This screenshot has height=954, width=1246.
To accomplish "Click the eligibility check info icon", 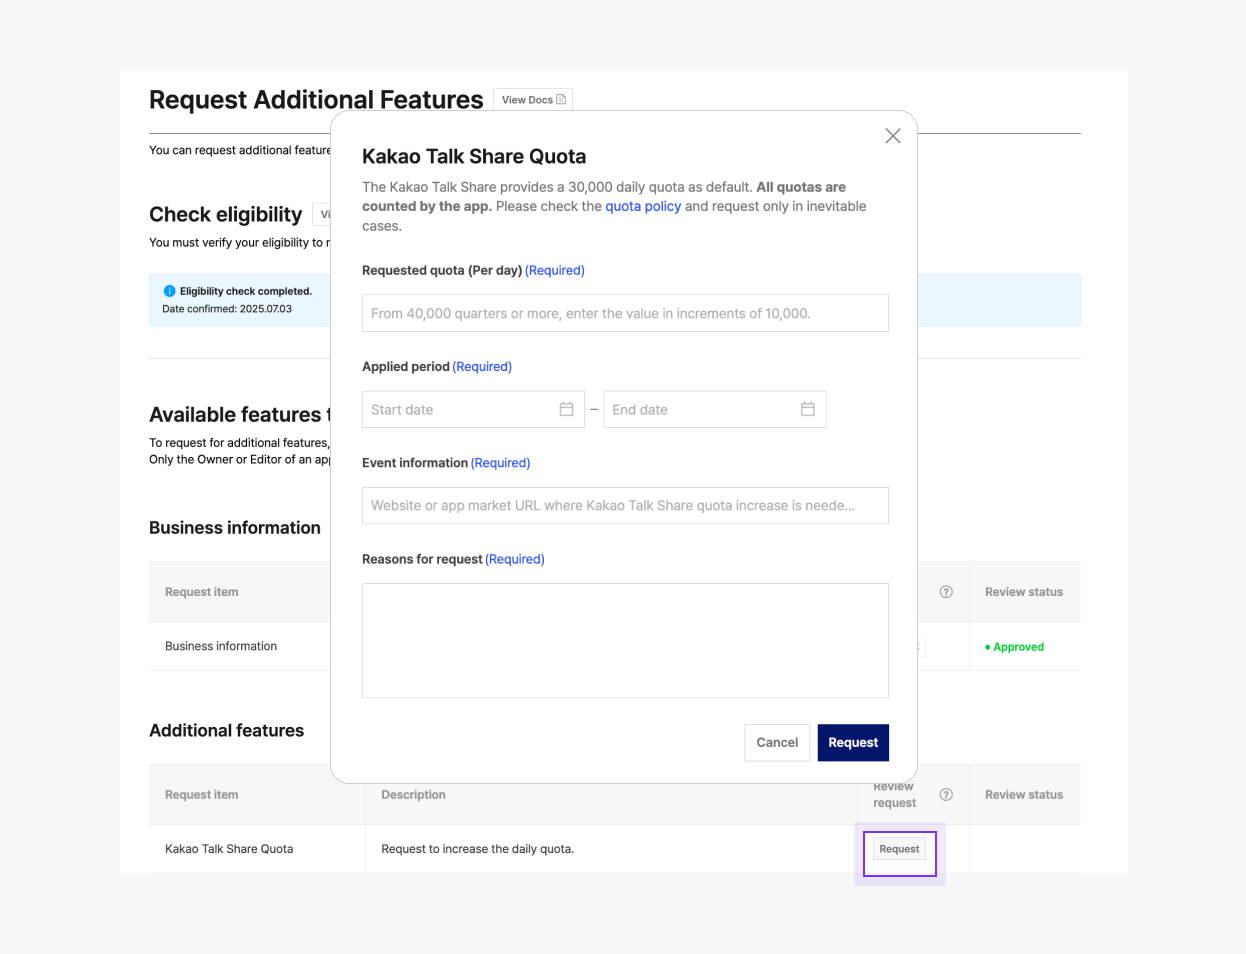I will (169, 291).
